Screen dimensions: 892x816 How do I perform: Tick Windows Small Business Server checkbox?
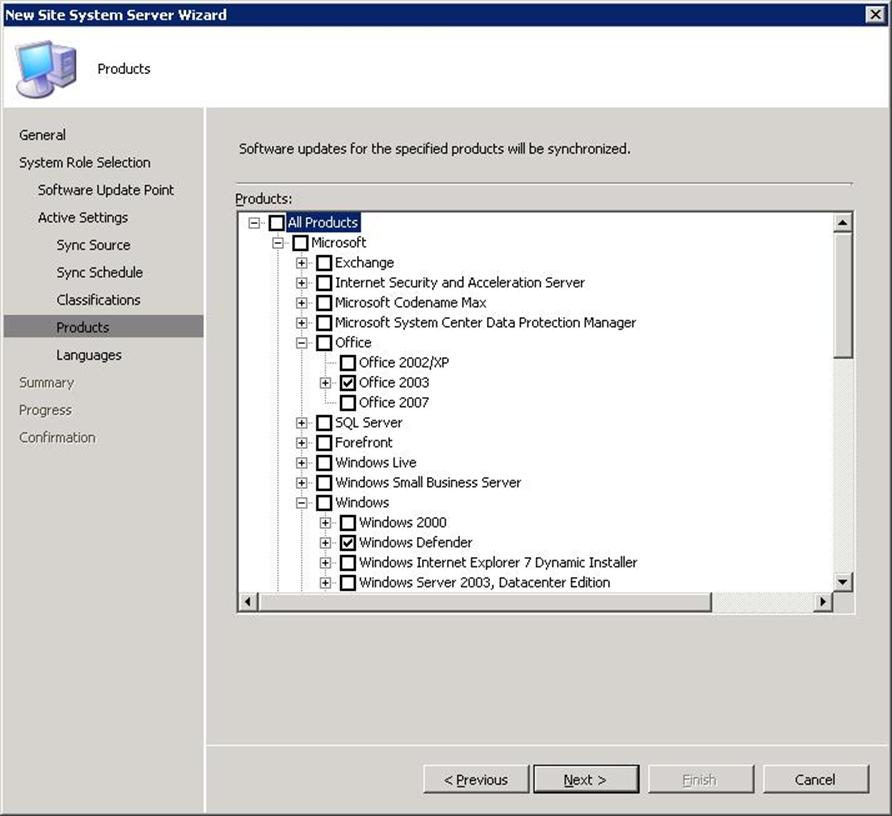pos(324,483)
